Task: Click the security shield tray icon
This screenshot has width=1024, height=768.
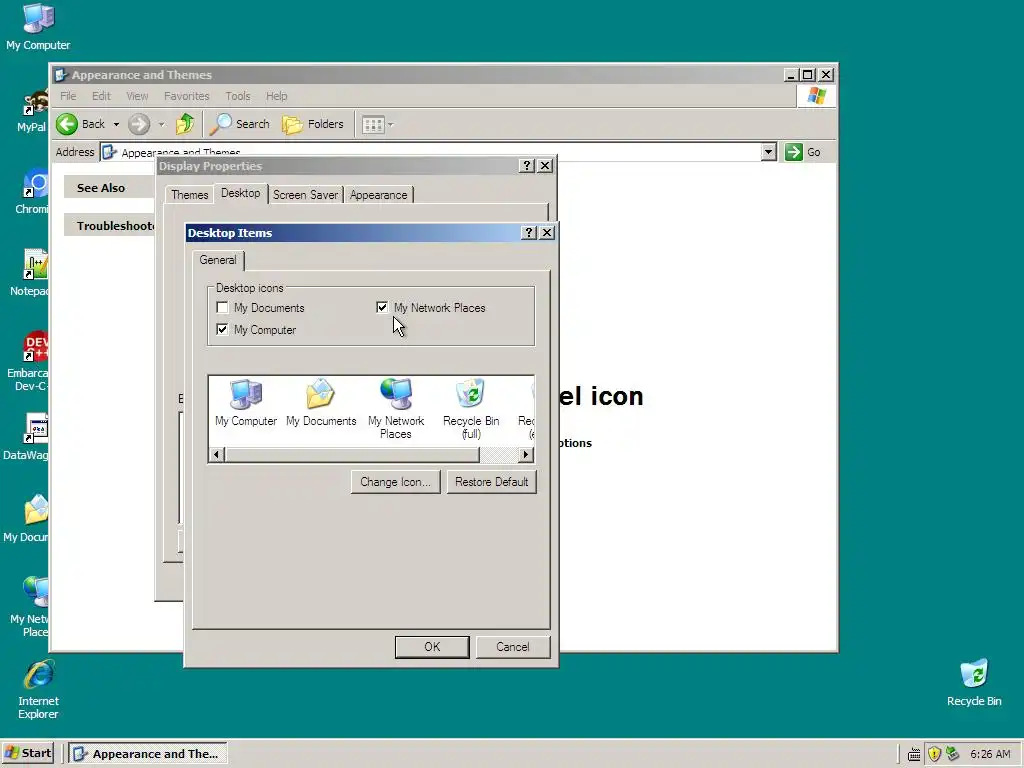Action: [x=934, y=754]
